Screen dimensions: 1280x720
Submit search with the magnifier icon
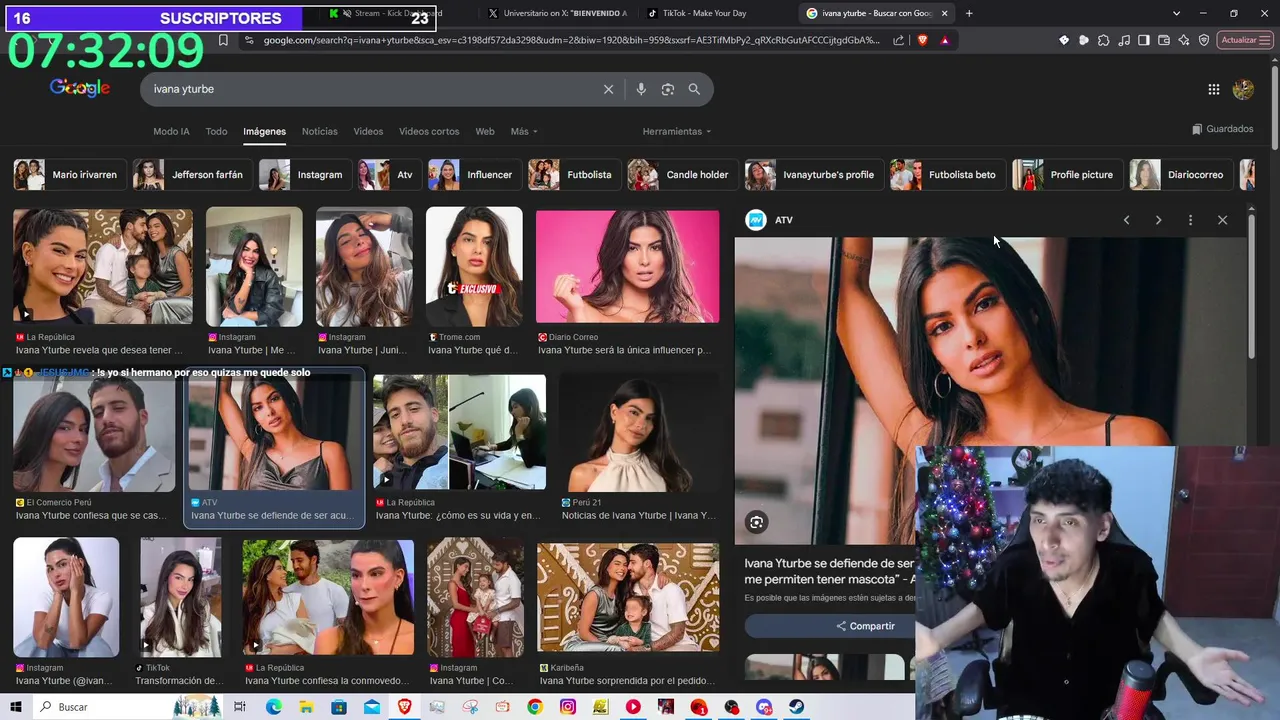click(x=694, y=89)
